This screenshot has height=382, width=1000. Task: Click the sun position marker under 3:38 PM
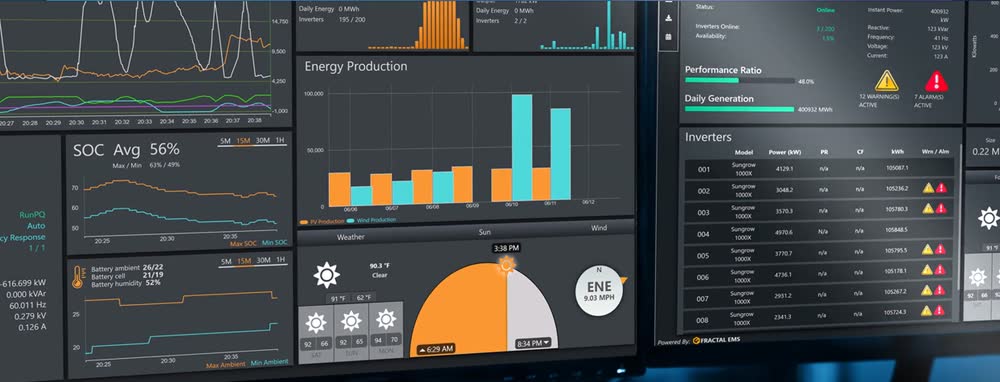tap(506, 264)
